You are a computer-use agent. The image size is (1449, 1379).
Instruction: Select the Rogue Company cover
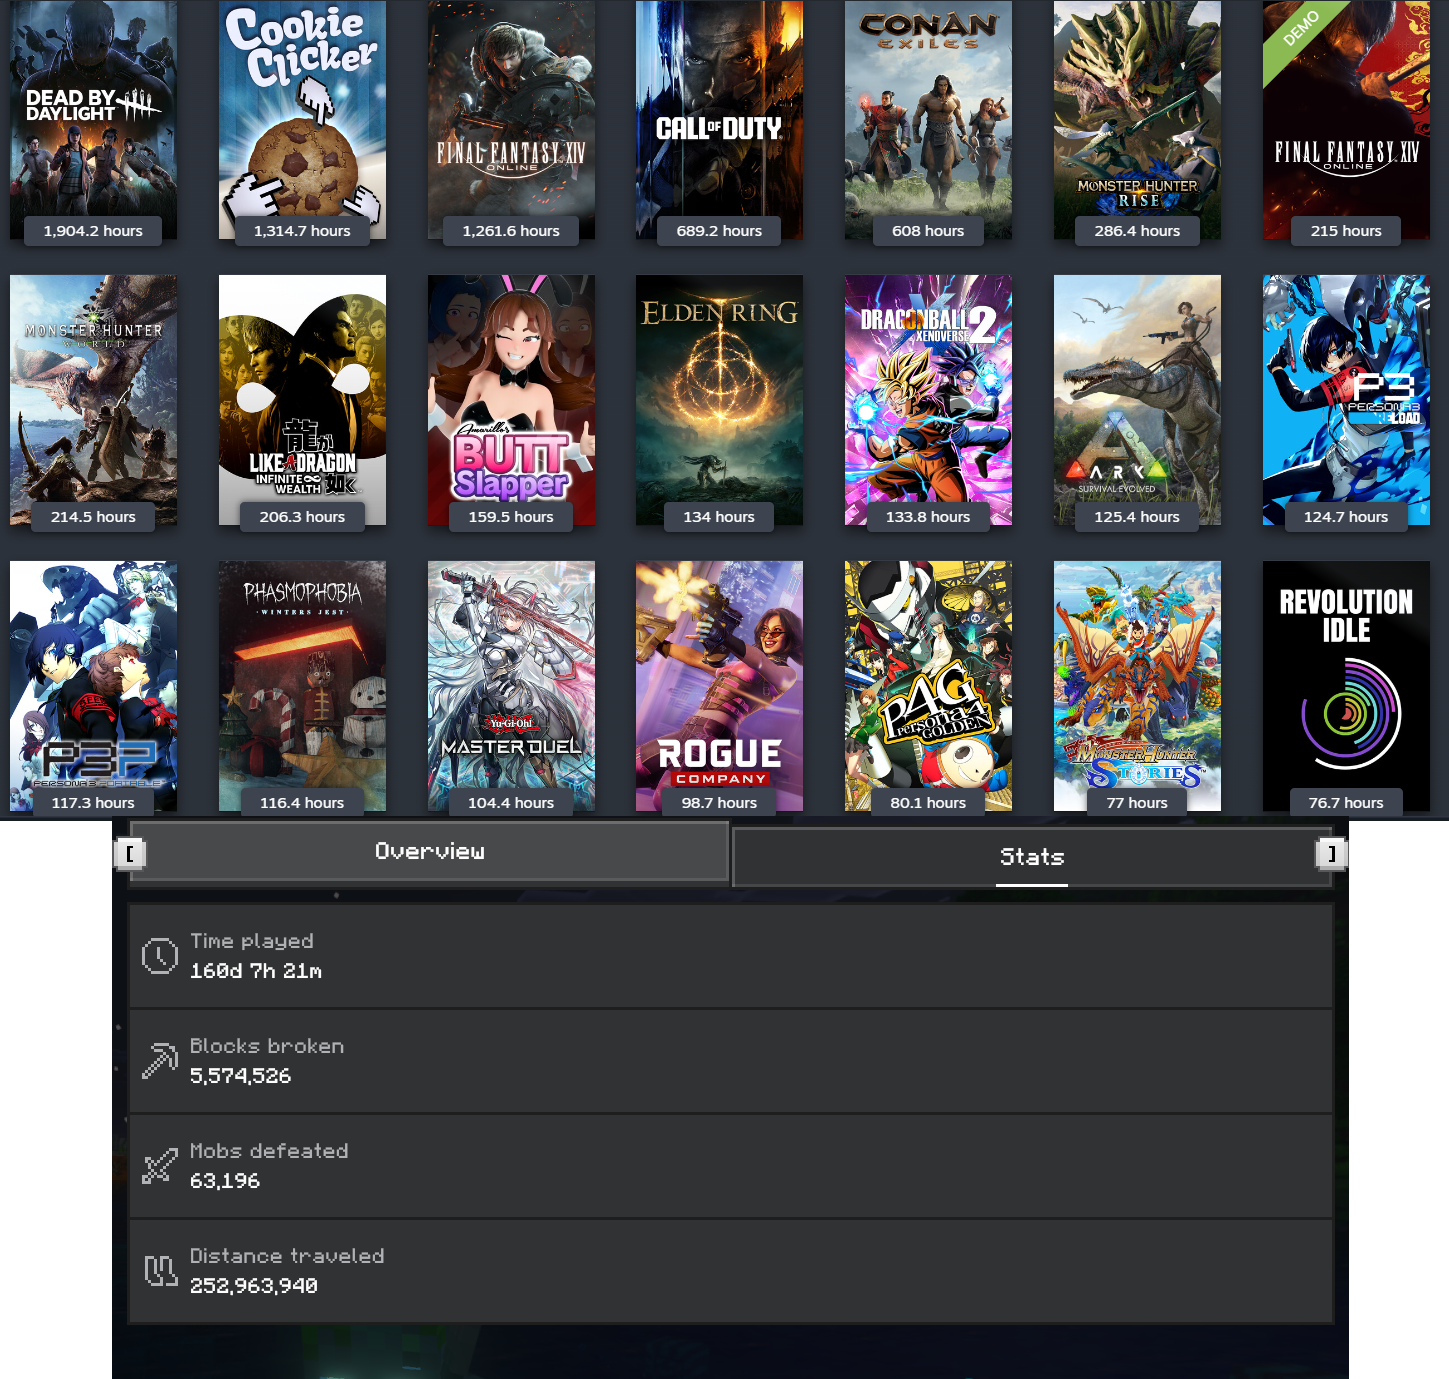point(719,686)
